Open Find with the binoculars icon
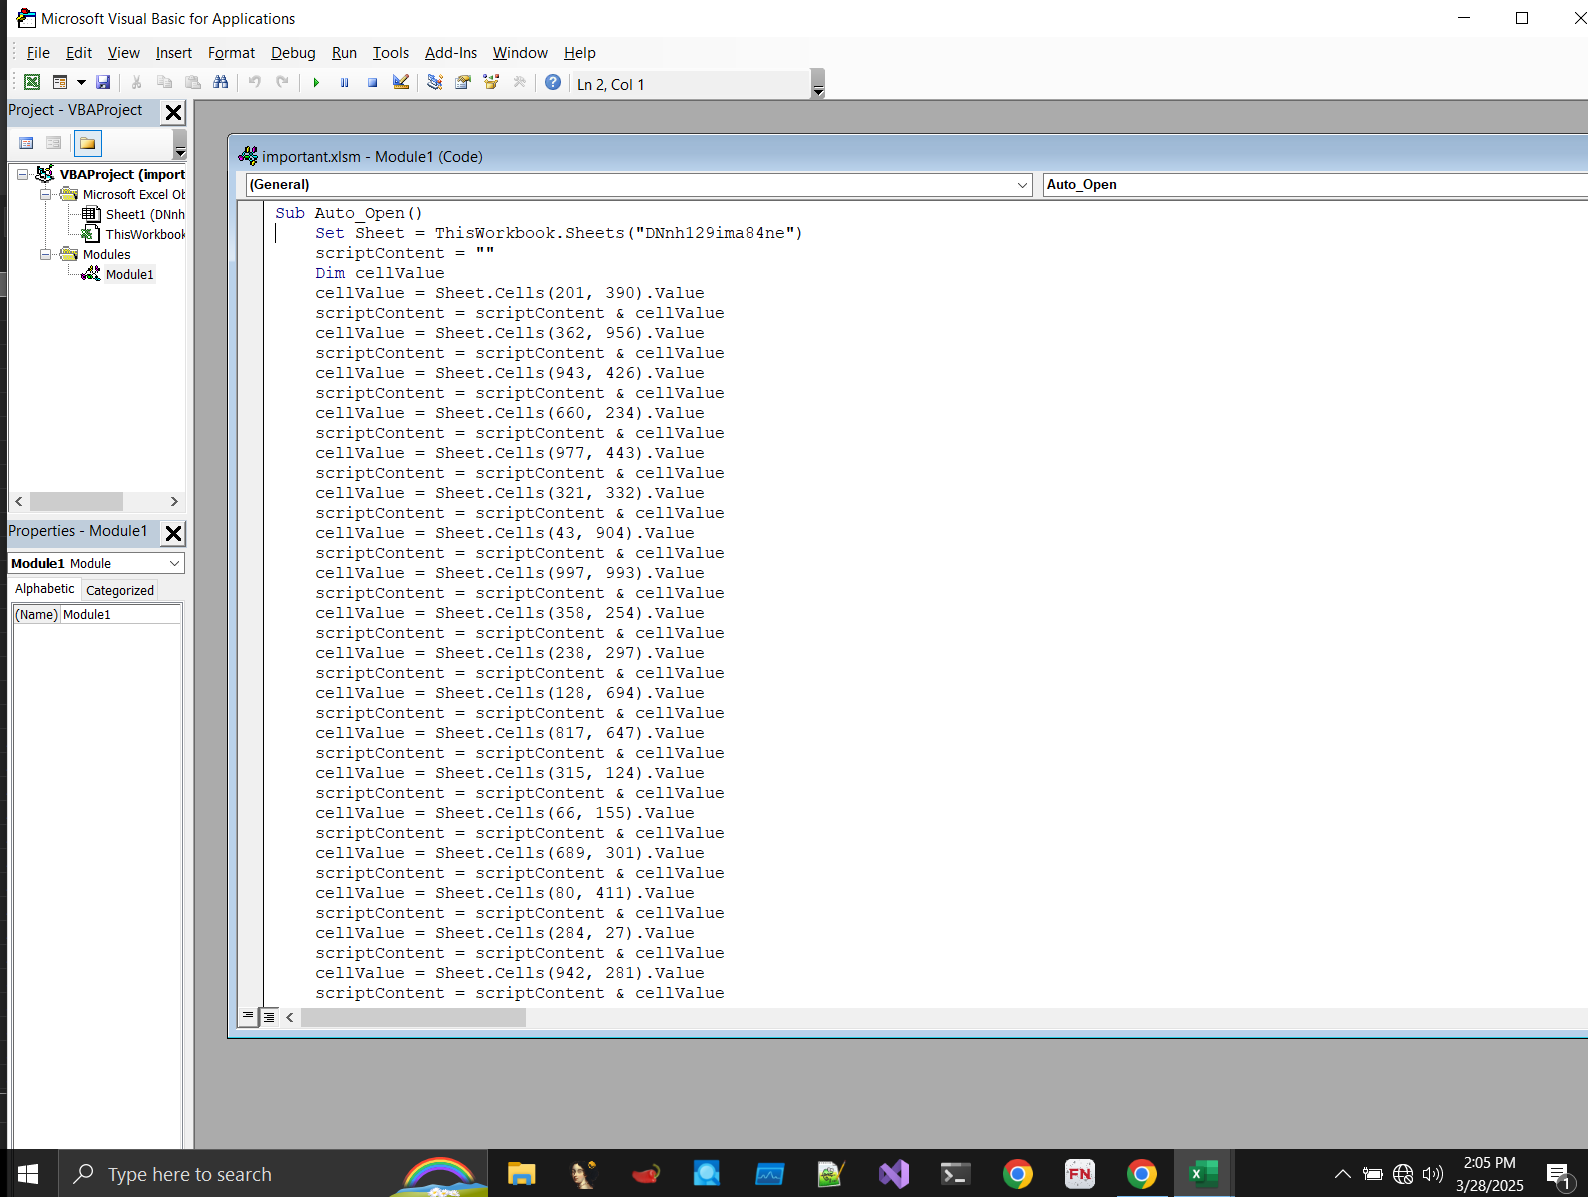The image size is (1588, 1197). click(x=221, y=83)
